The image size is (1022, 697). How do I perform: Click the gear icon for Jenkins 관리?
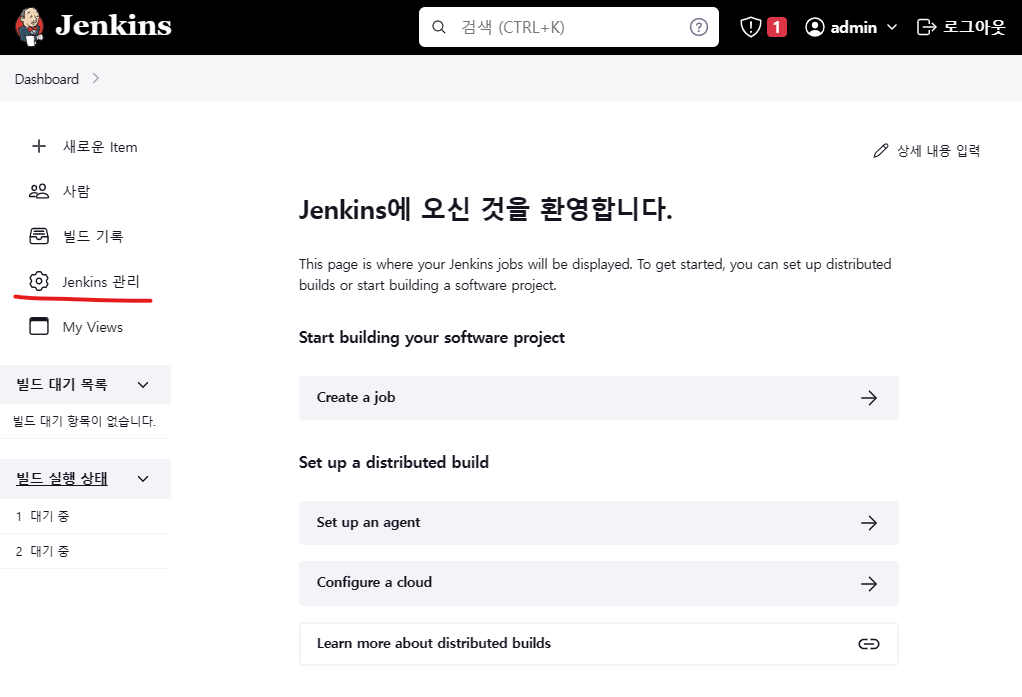[39, 281]
